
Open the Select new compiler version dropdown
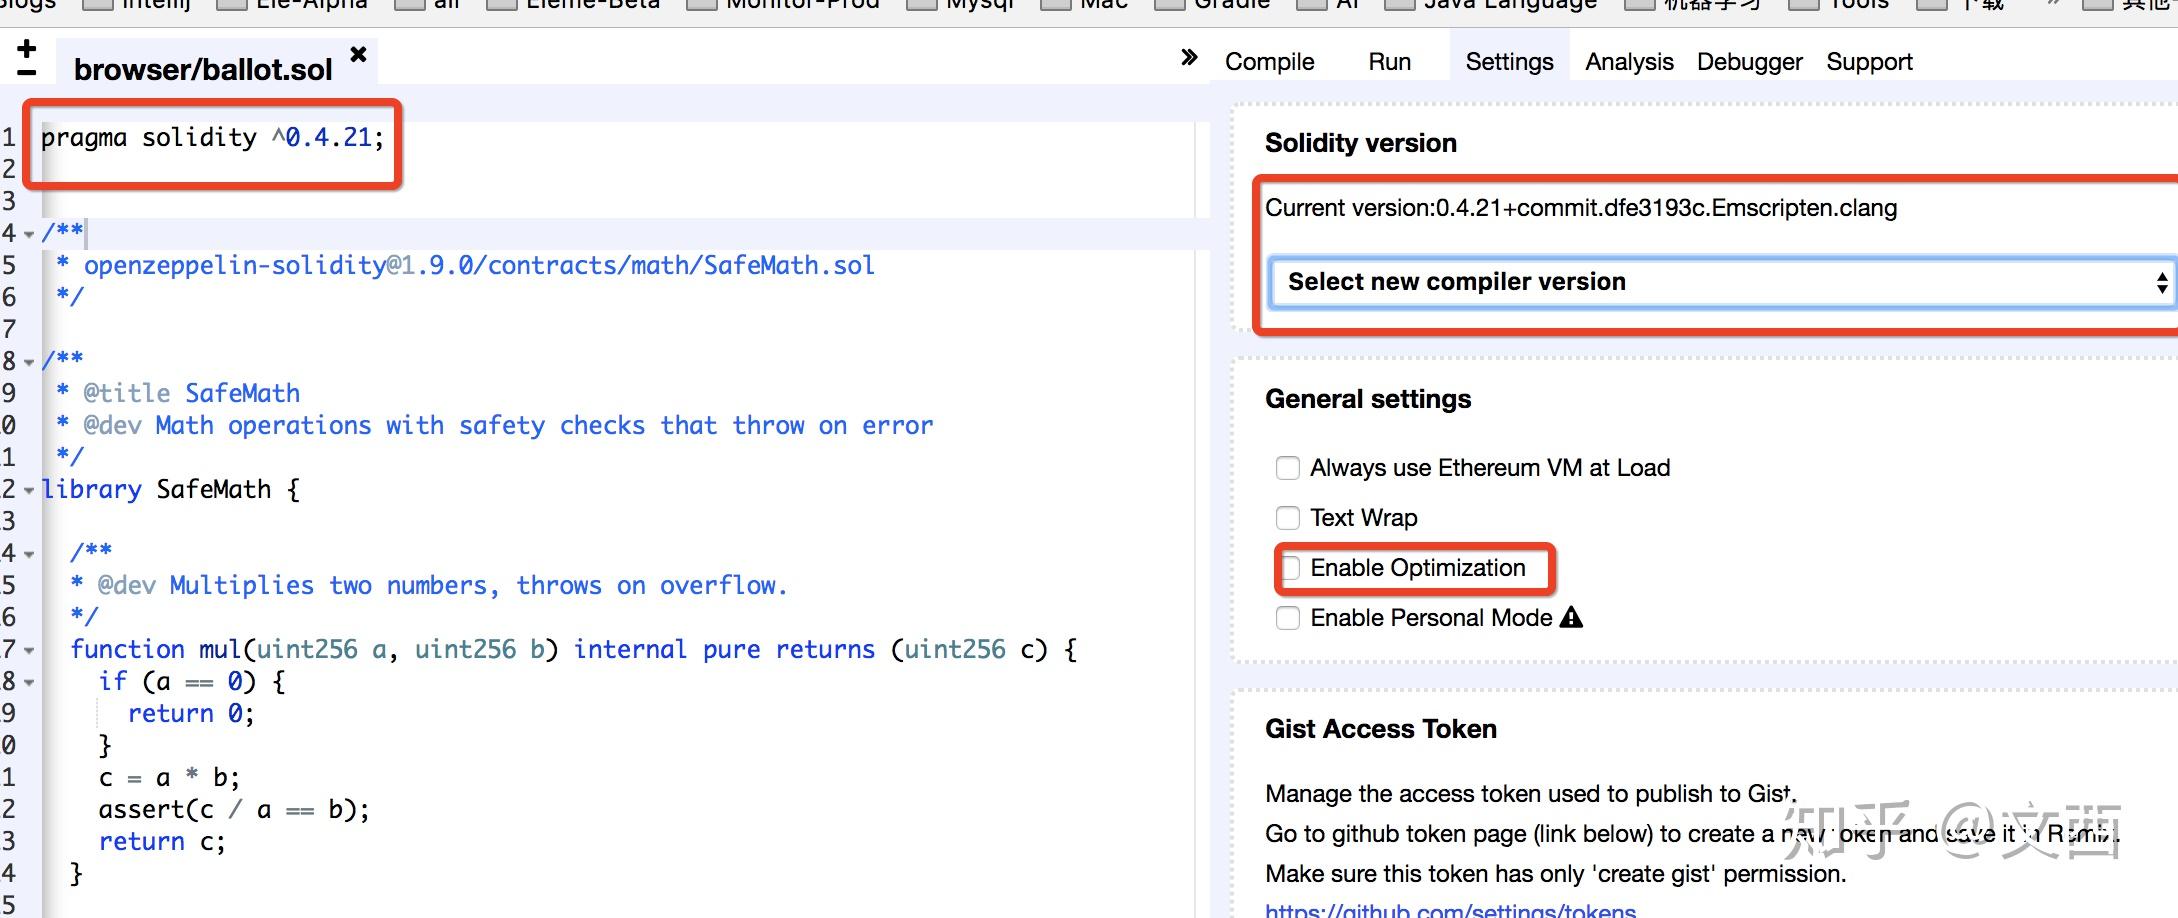click(x=1722, y=282)
